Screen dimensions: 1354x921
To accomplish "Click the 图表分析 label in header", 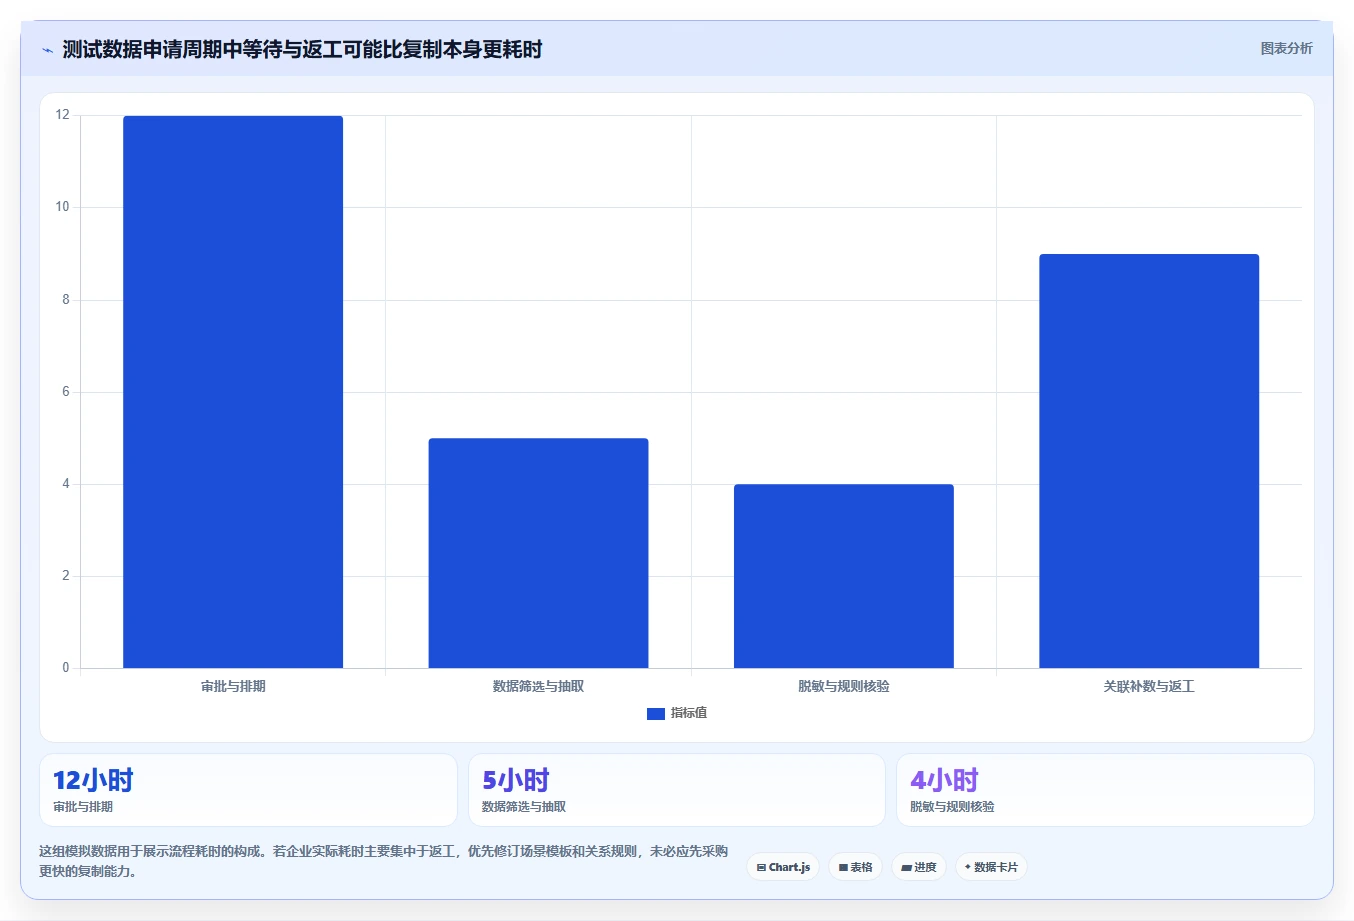I will pyautogui.click(x=1286, y=48).
